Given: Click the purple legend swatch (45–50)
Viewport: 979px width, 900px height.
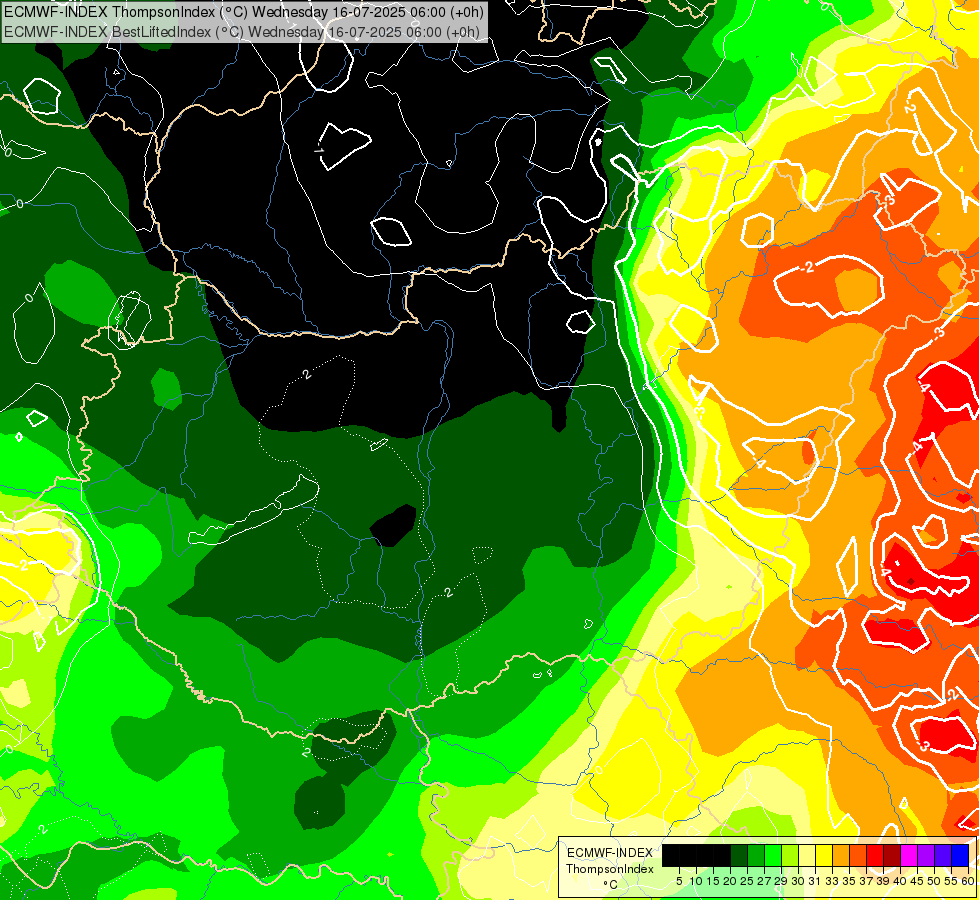Looking at the screenshot, I should 926,855.
